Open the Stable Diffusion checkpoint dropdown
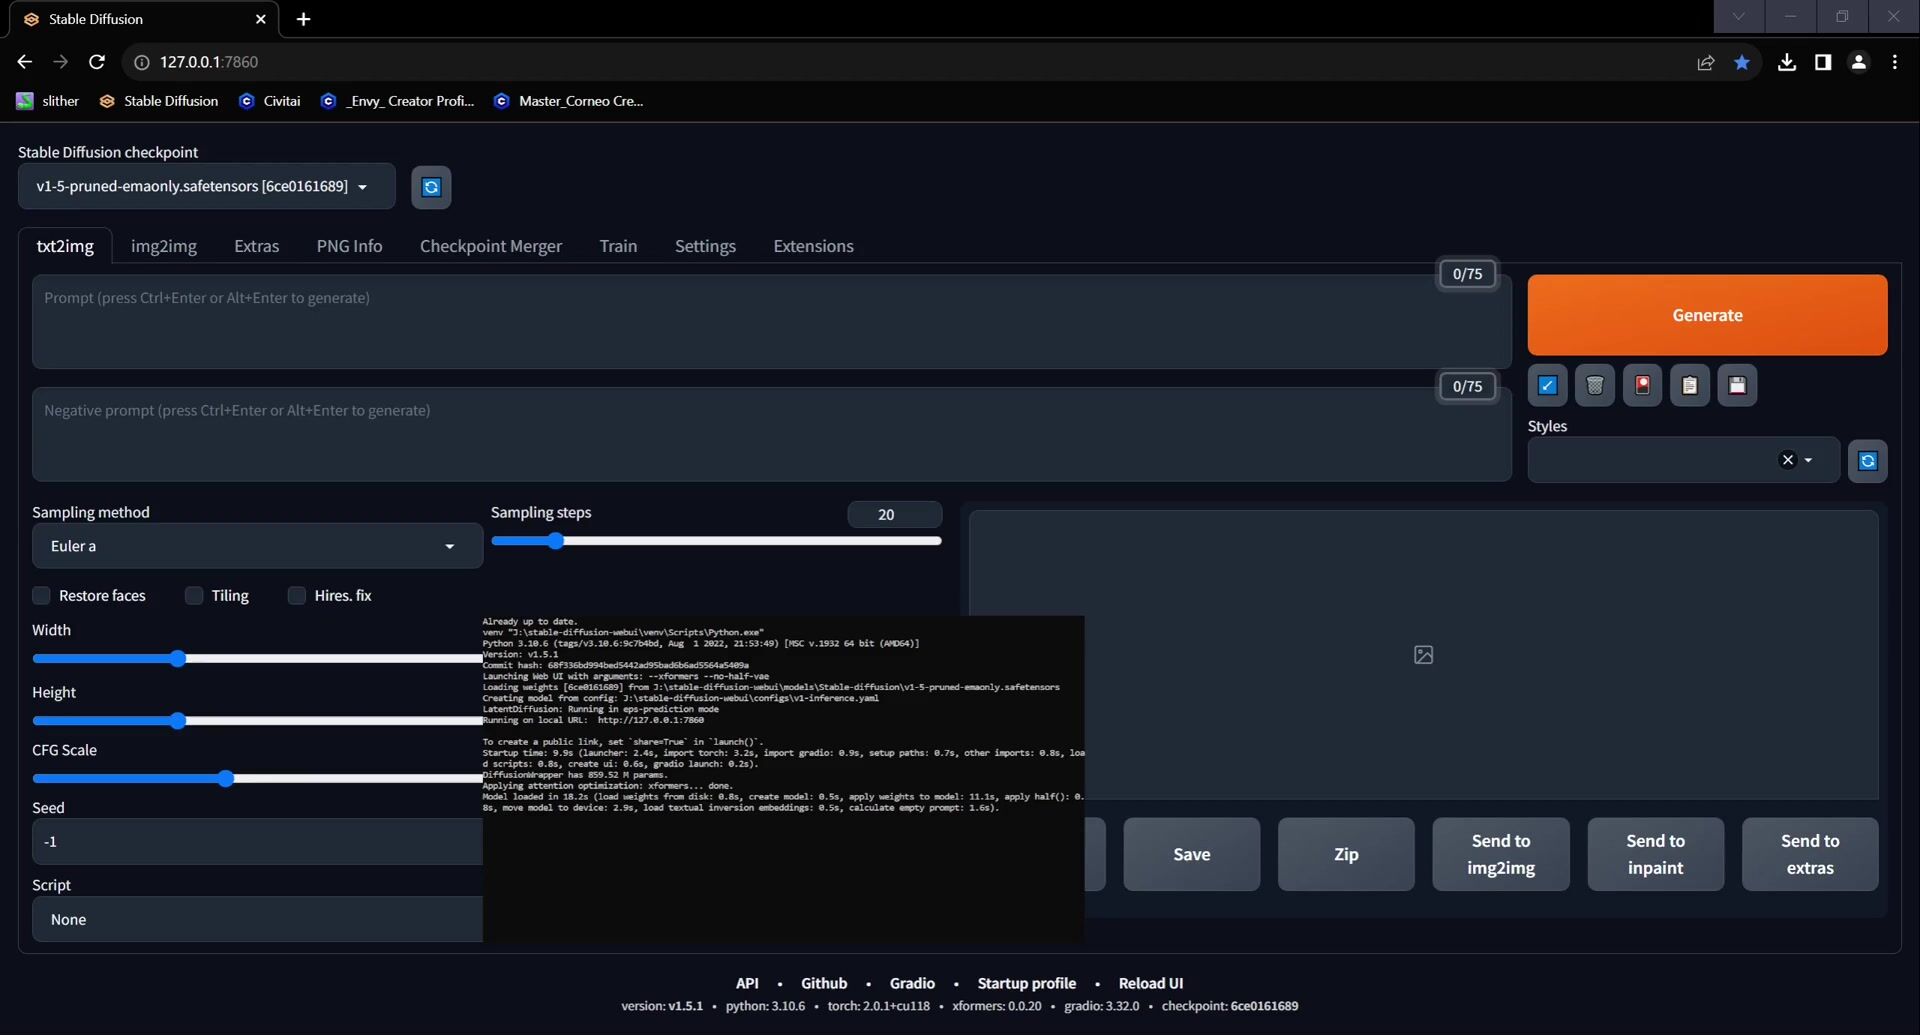This screenshot has height=1035, width=1920. point(206,187)
